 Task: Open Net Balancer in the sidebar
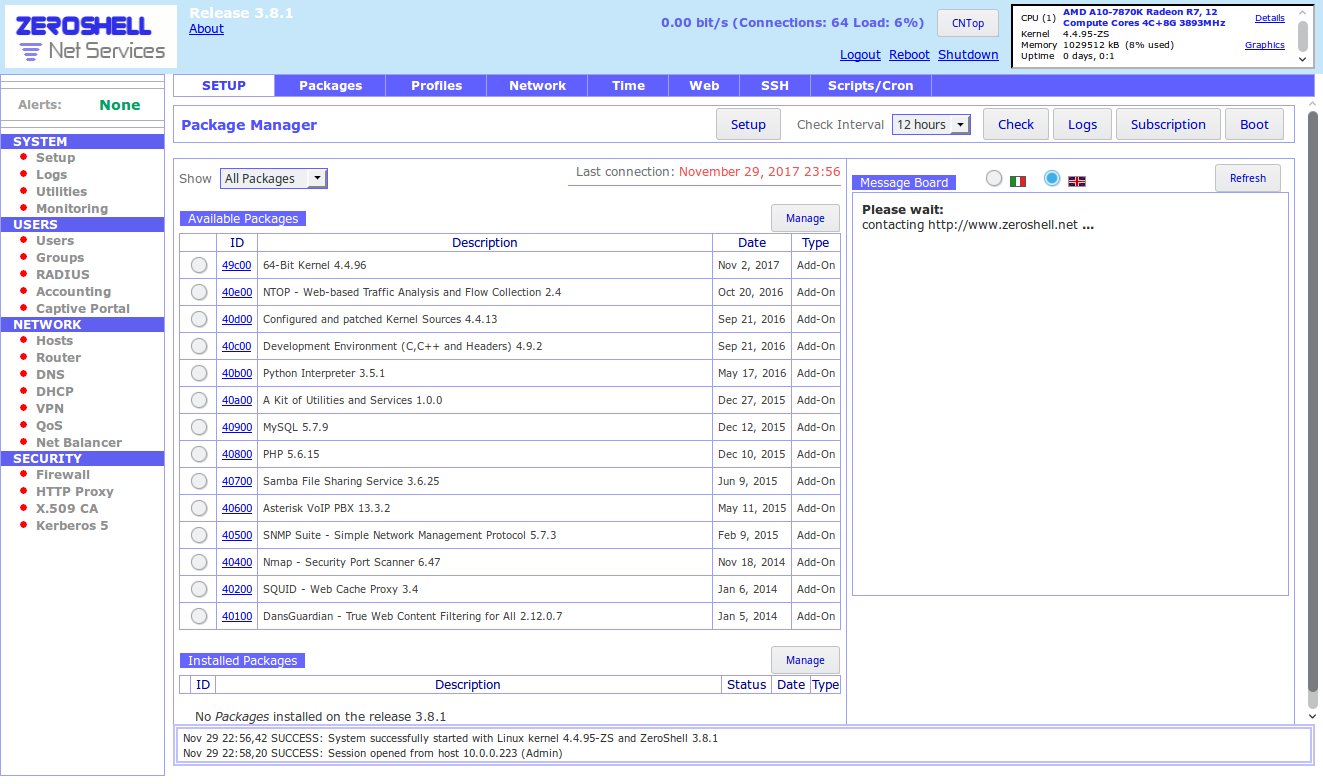click(79, 443)
